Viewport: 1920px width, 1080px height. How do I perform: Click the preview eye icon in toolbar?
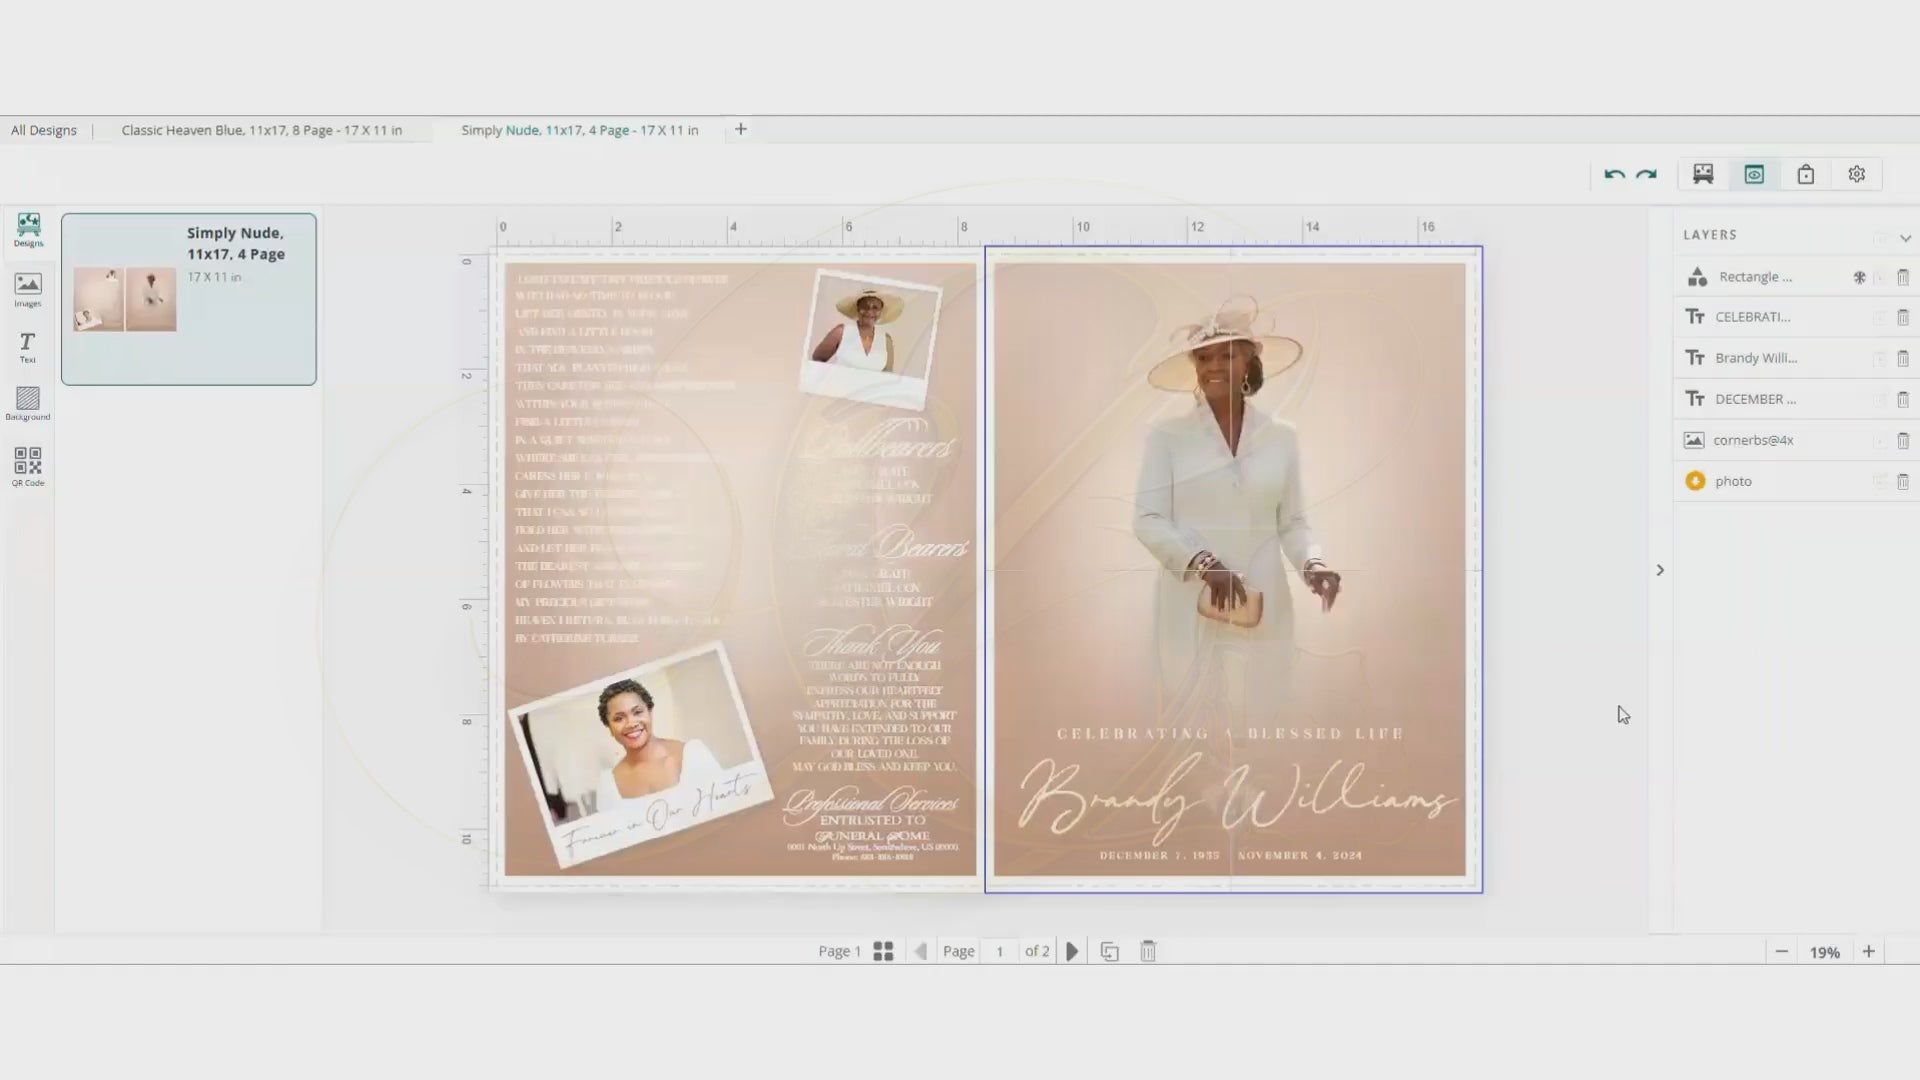1754,174
